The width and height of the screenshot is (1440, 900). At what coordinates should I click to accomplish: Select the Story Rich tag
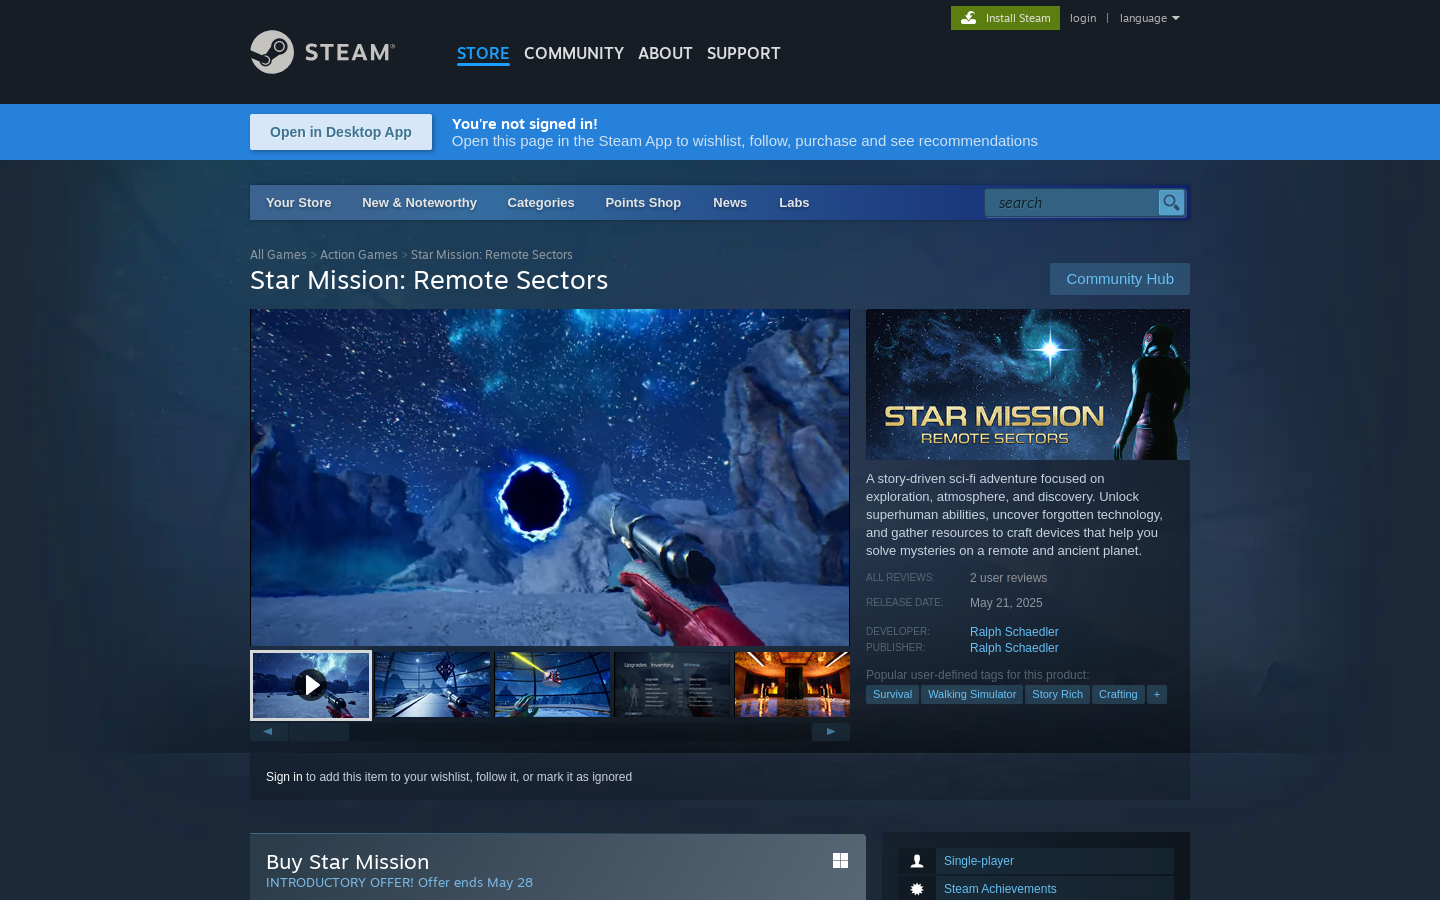point(1057,694)
